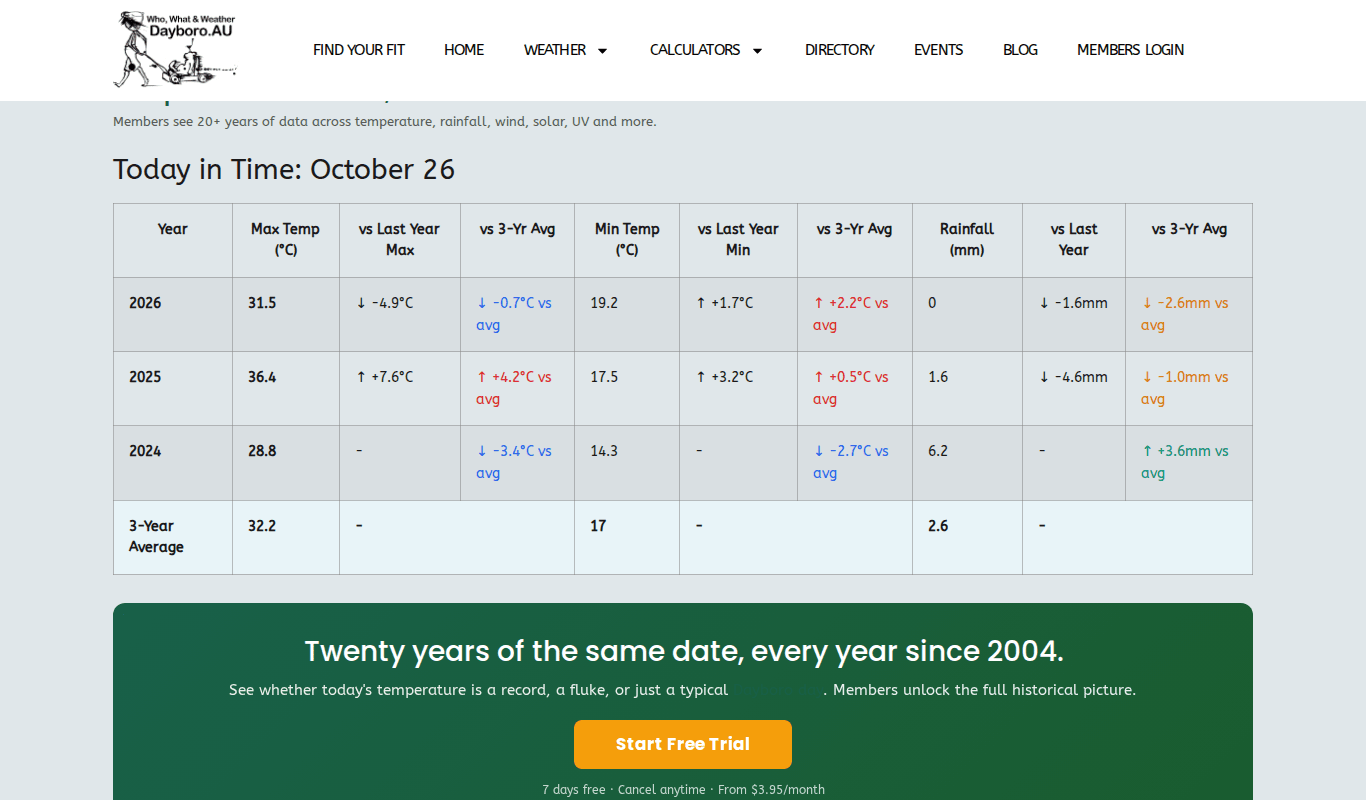Select the 'Today in Time: October 26' heading

(x=284, y=169)
